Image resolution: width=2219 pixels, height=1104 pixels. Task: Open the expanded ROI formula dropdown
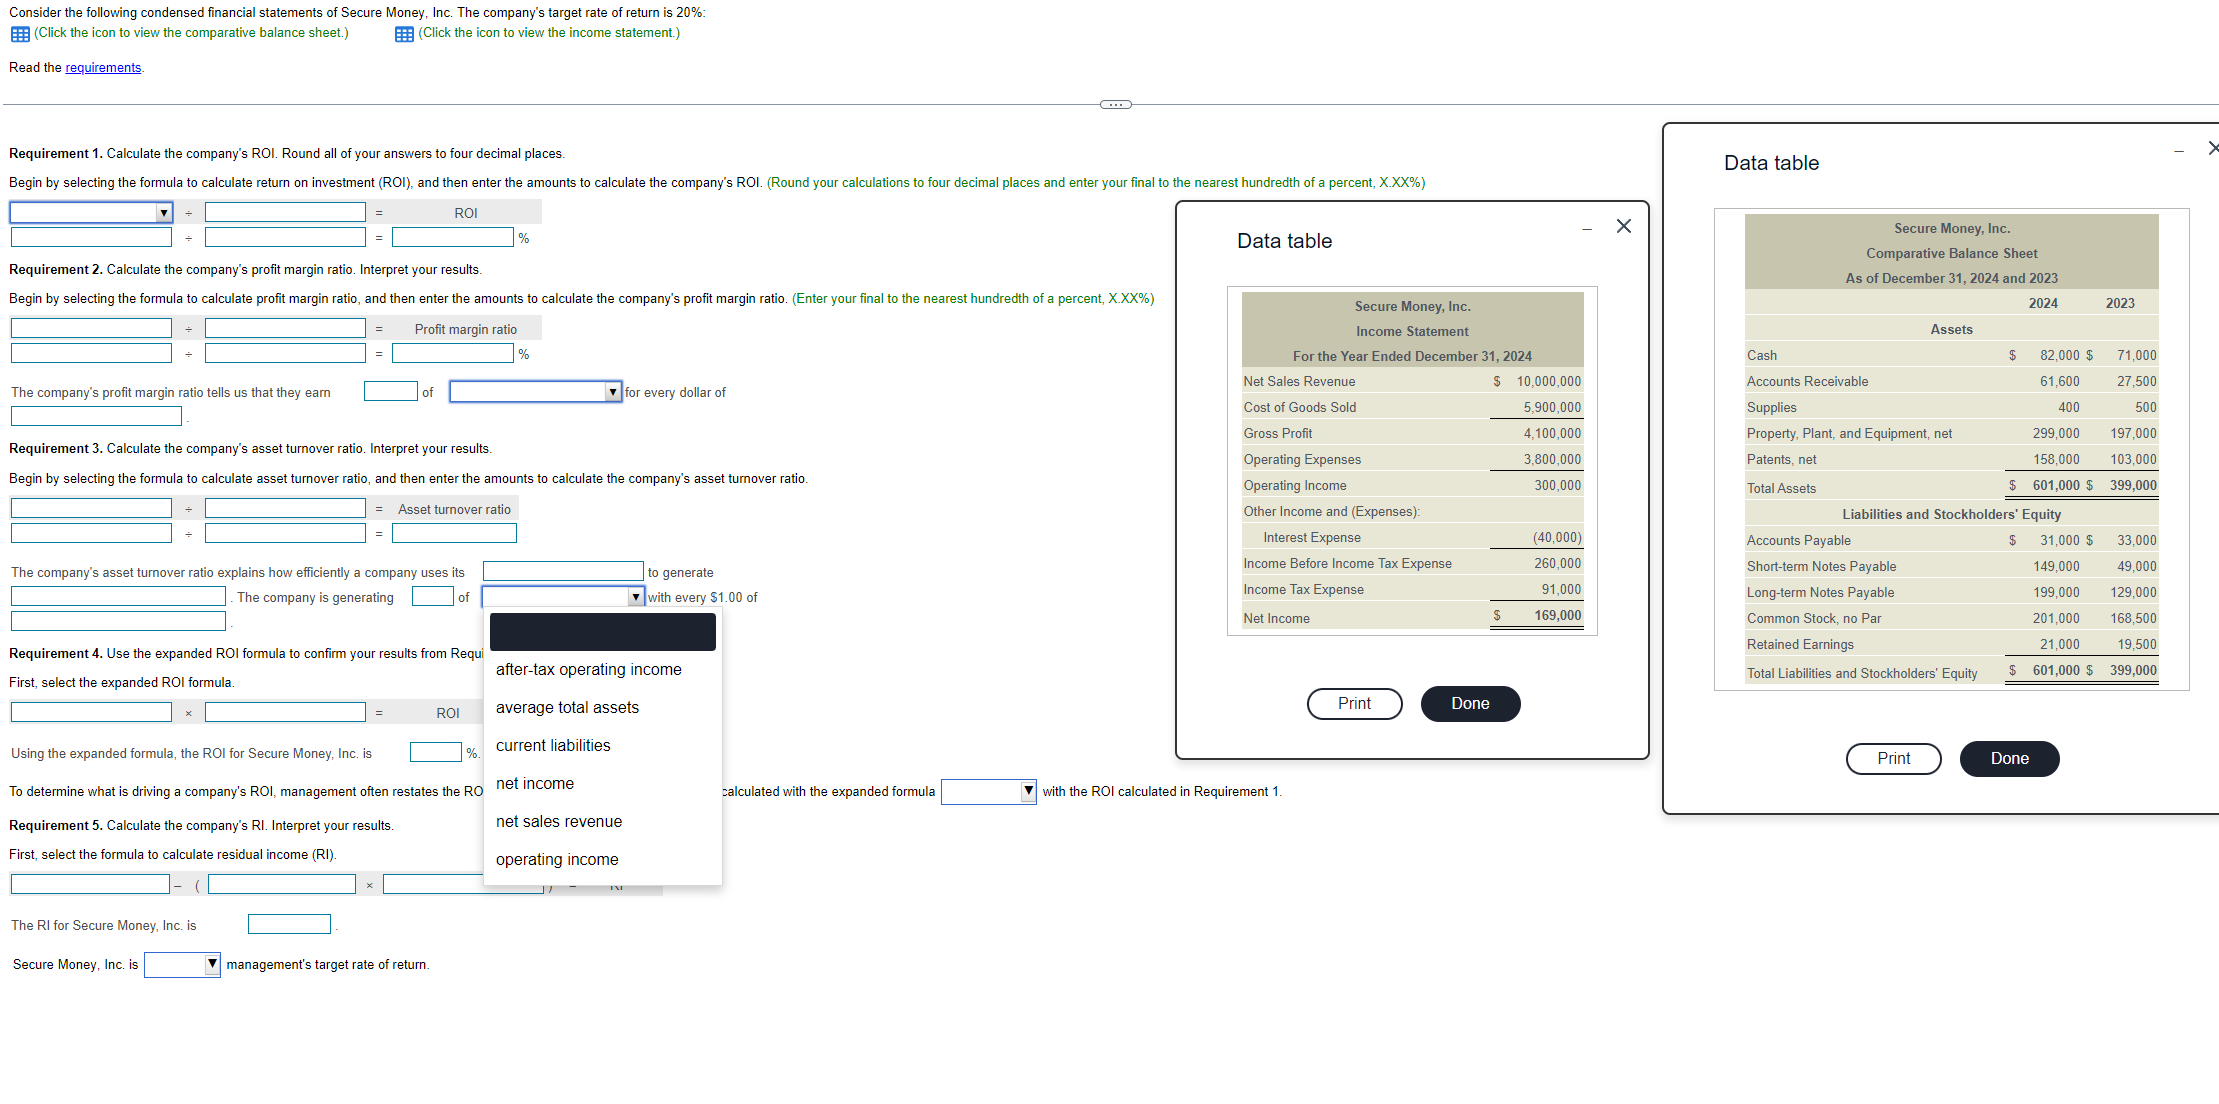[x=91, y=713]
